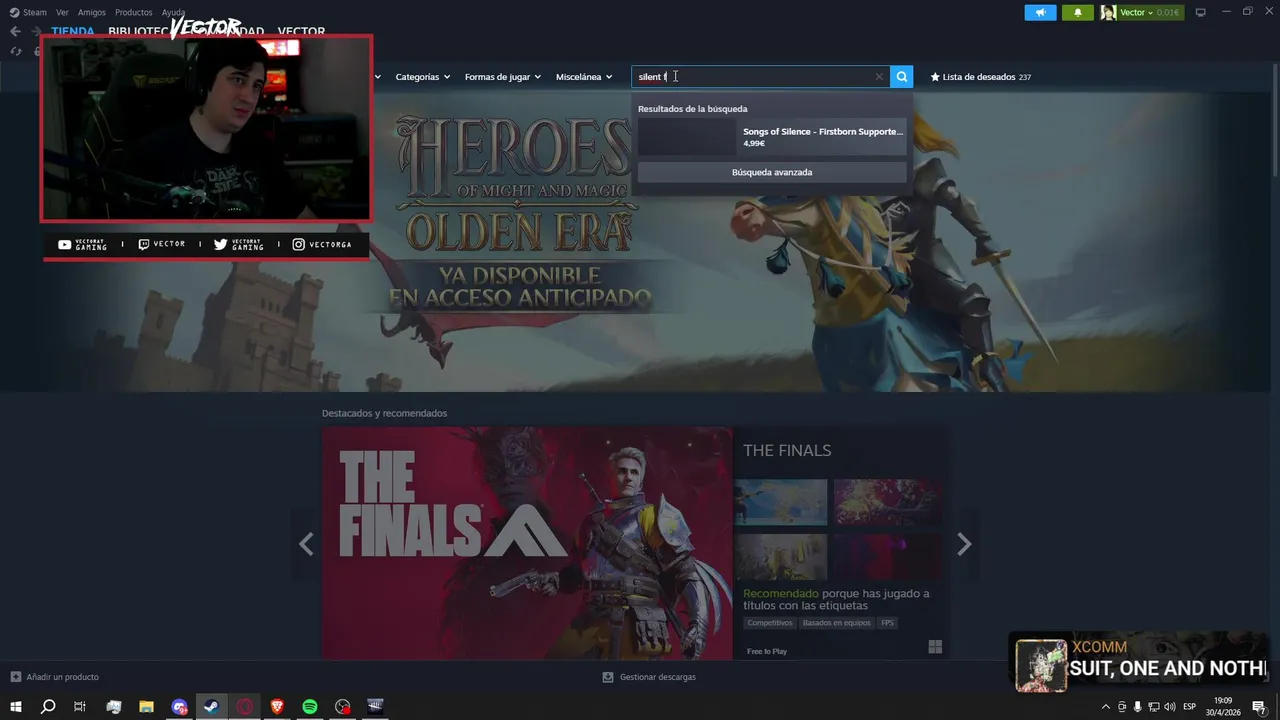
Task: Open Lista de deseados wishlist link
Action: [981, 77]
